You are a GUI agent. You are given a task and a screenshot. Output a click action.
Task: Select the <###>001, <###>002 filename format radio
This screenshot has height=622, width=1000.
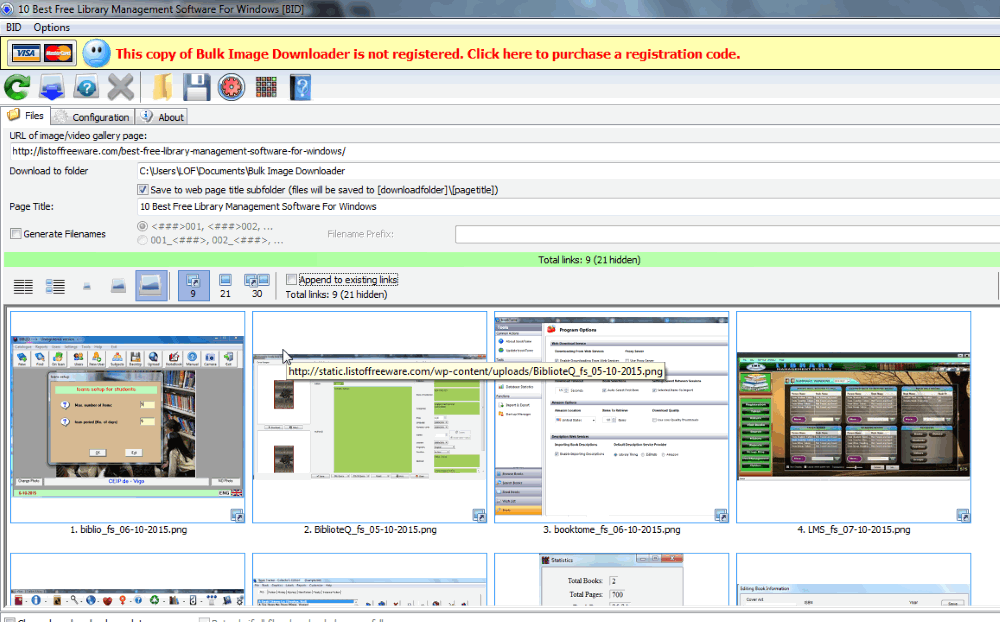142,226
